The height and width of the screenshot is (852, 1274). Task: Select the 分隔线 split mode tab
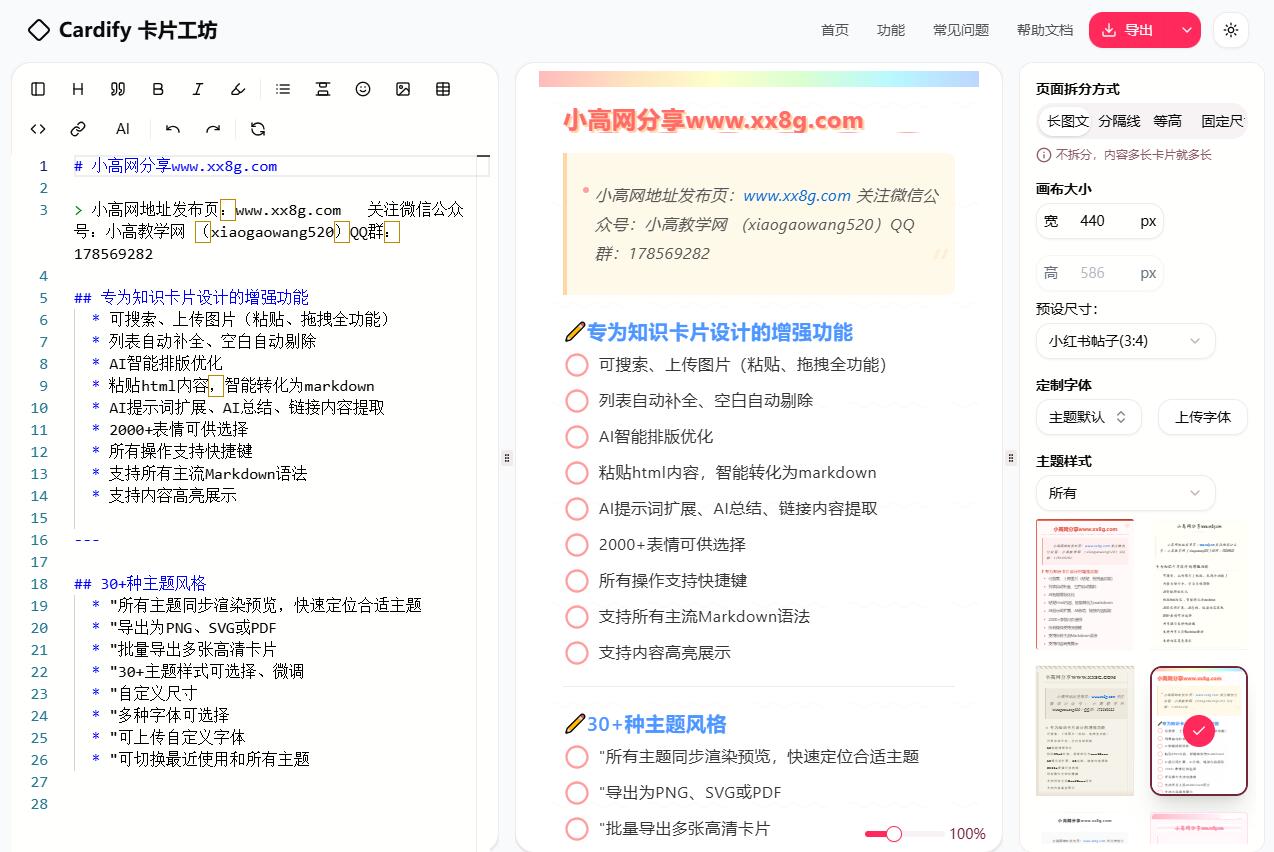click(x=1119, y=121)
